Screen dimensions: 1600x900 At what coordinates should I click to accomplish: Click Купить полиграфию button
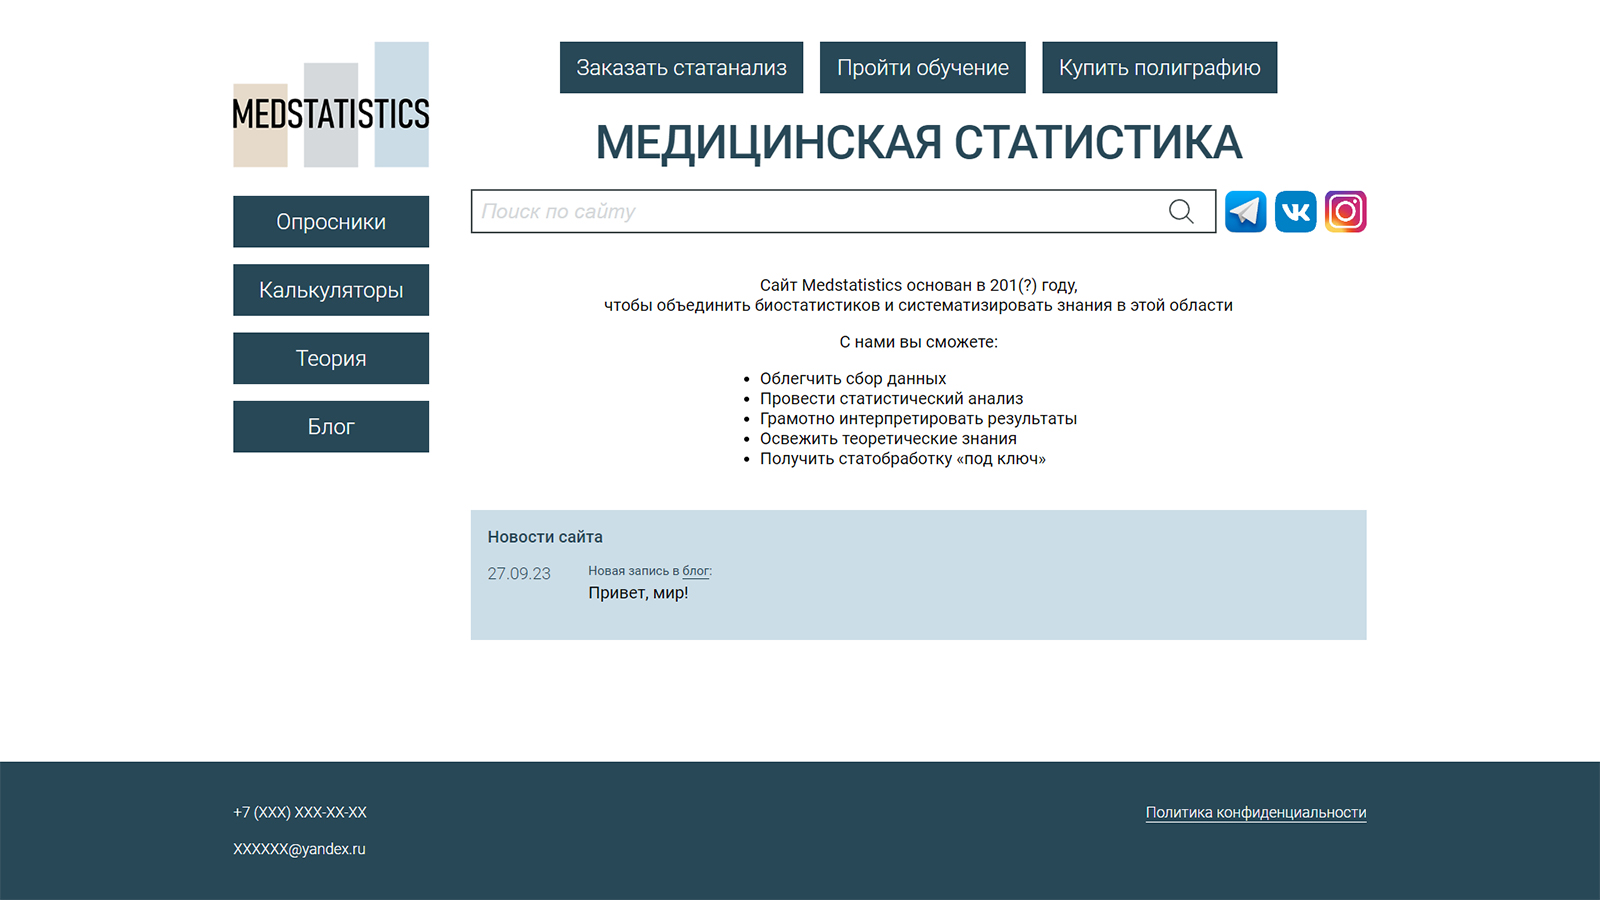coord(1160,68)
